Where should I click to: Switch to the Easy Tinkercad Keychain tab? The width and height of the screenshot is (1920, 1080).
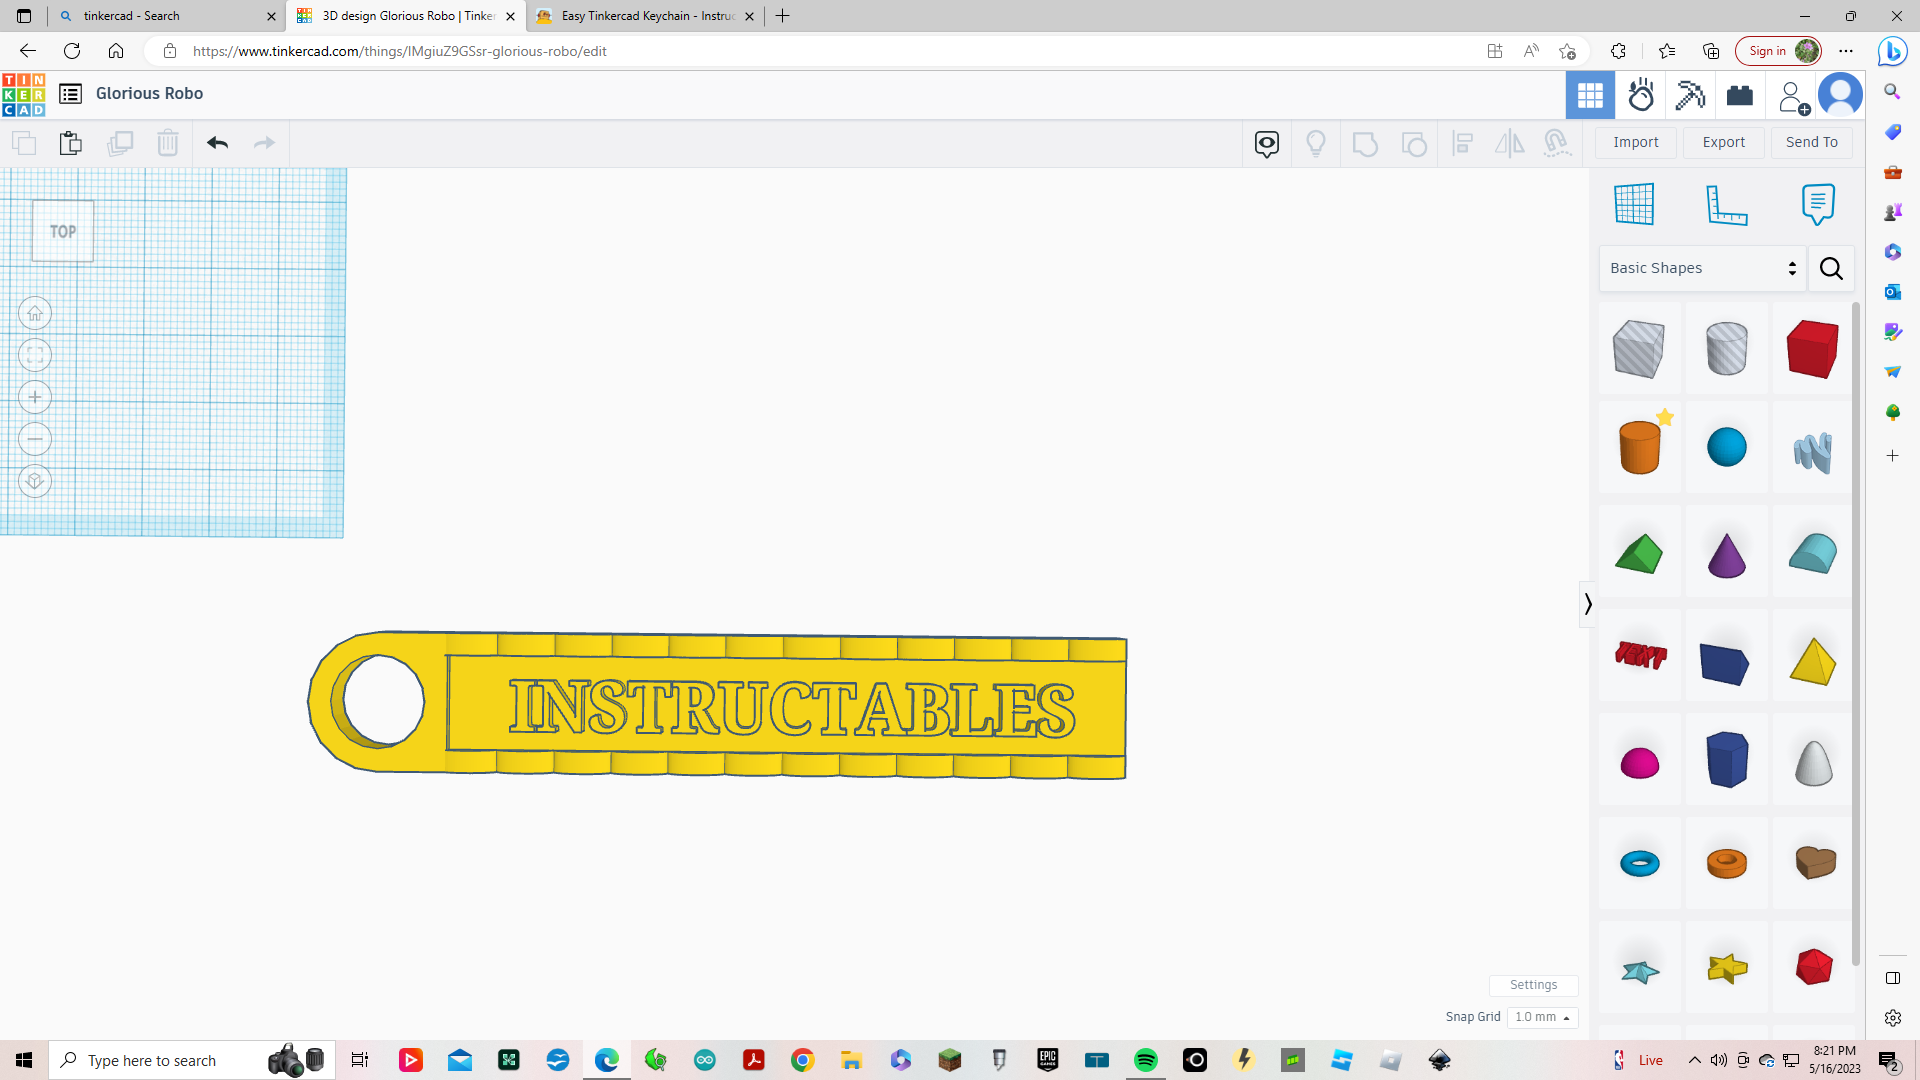tap(640, 16)
